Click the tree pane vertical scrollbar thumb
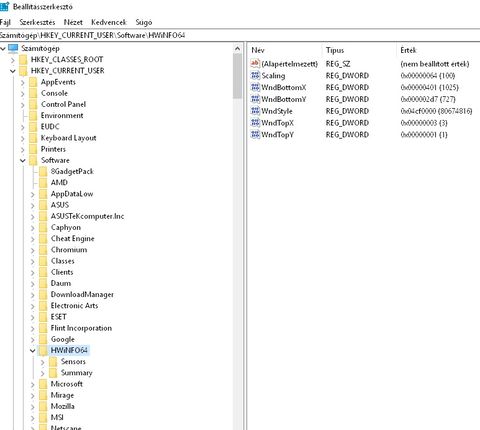 tap(237, 76)
